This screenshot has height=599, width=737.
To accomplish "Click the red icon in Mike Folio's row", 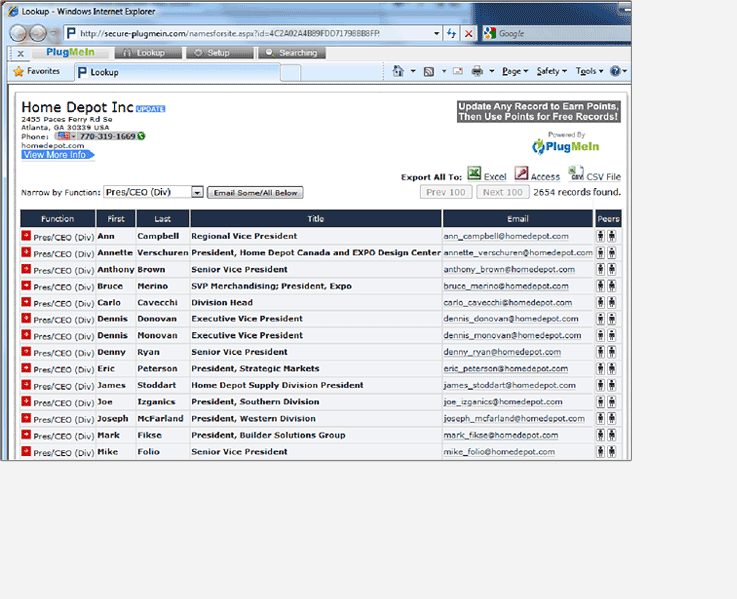I will pyautogui.click(x=26, y=451).
